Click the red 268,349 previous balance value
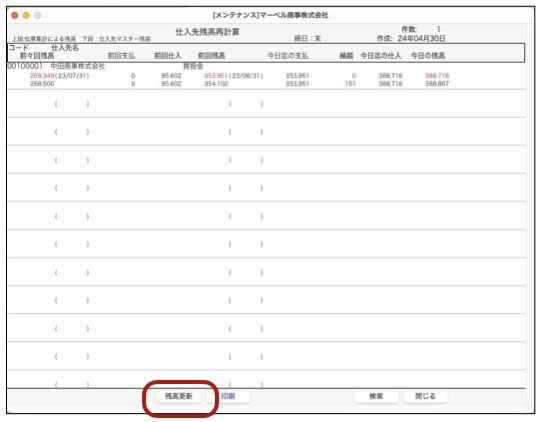The image size is (549, 422). 42,76
